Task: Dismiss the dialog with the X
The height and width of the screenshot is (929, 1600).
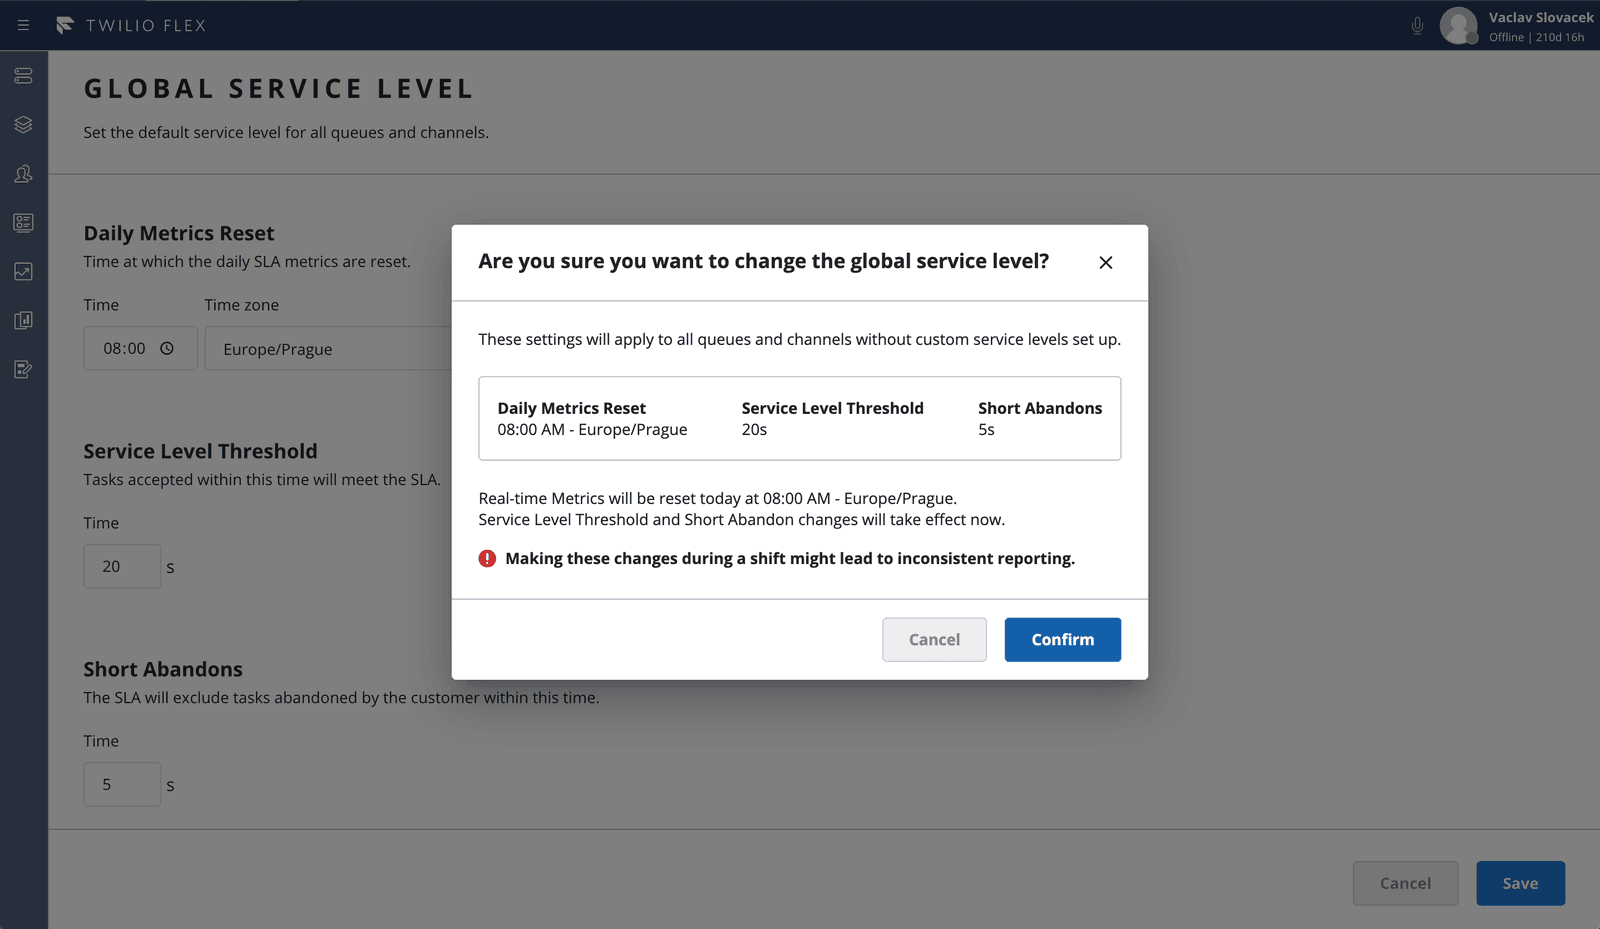Action: tap(1106, 262)
